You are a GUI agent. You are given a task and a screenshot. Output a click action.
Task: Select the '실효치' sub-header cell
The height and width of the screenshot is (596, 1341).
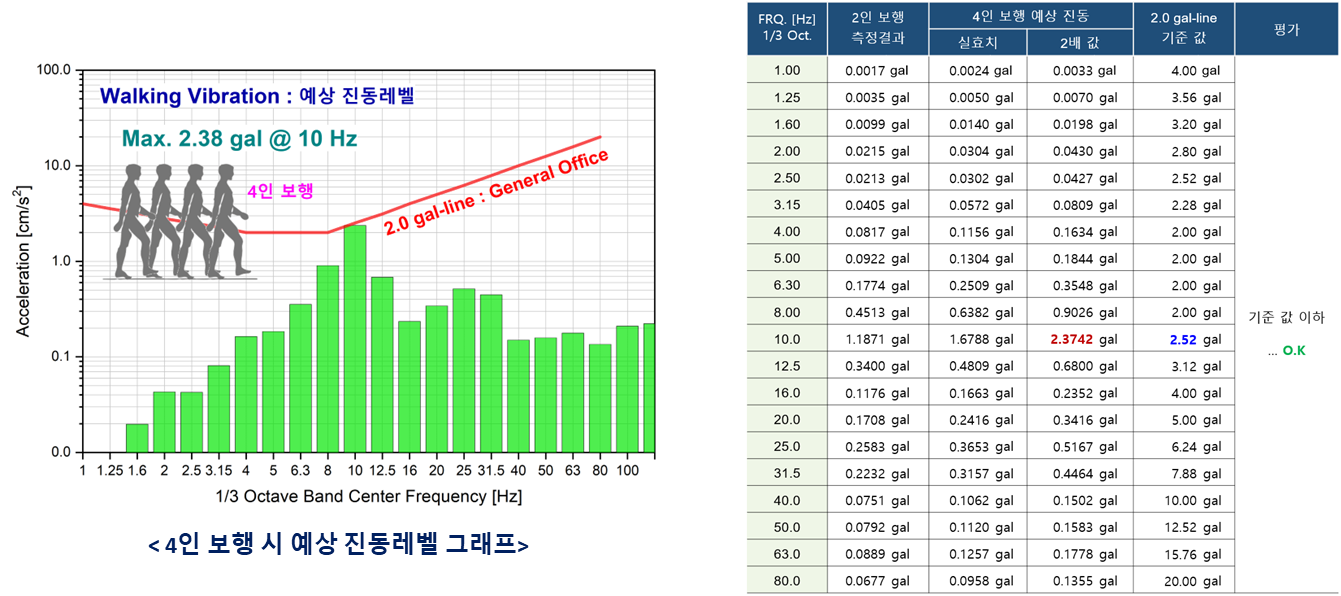coord(977,42)
